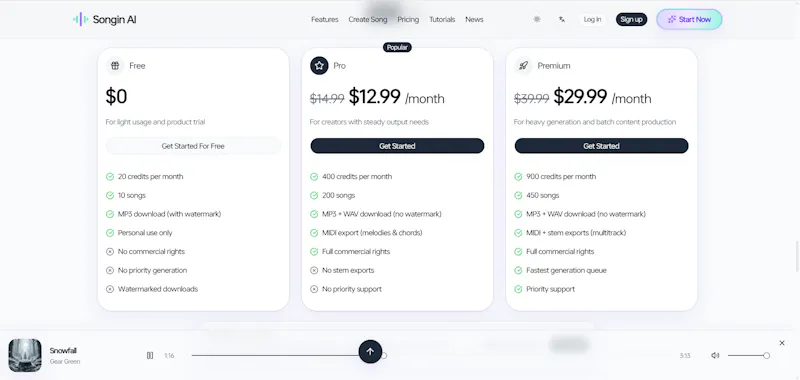The height and width of the screenshot is (380, 800).
Task: Click check icon beside 400 credits per month
Action: (x=314, y=176)
